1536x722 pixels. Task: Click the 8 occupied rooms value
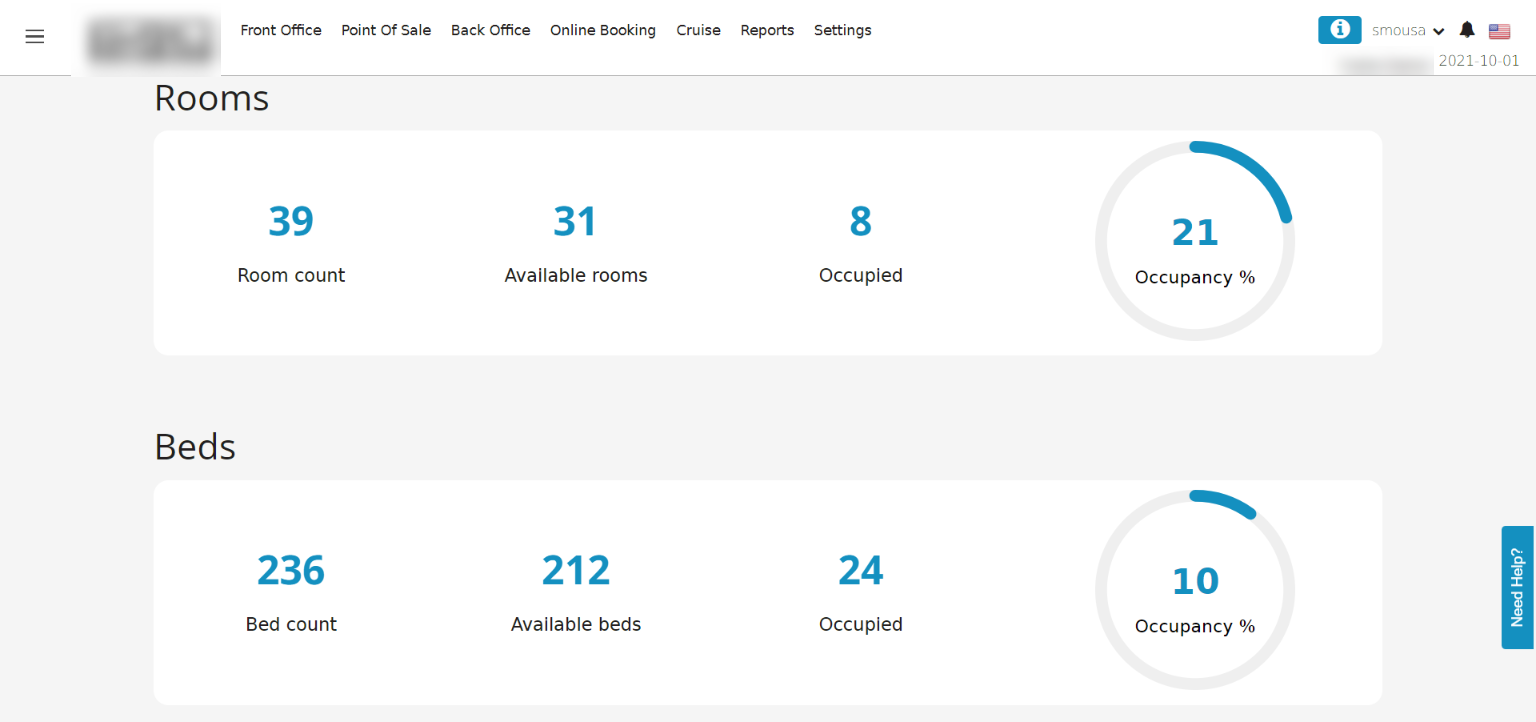coord(861,221)
